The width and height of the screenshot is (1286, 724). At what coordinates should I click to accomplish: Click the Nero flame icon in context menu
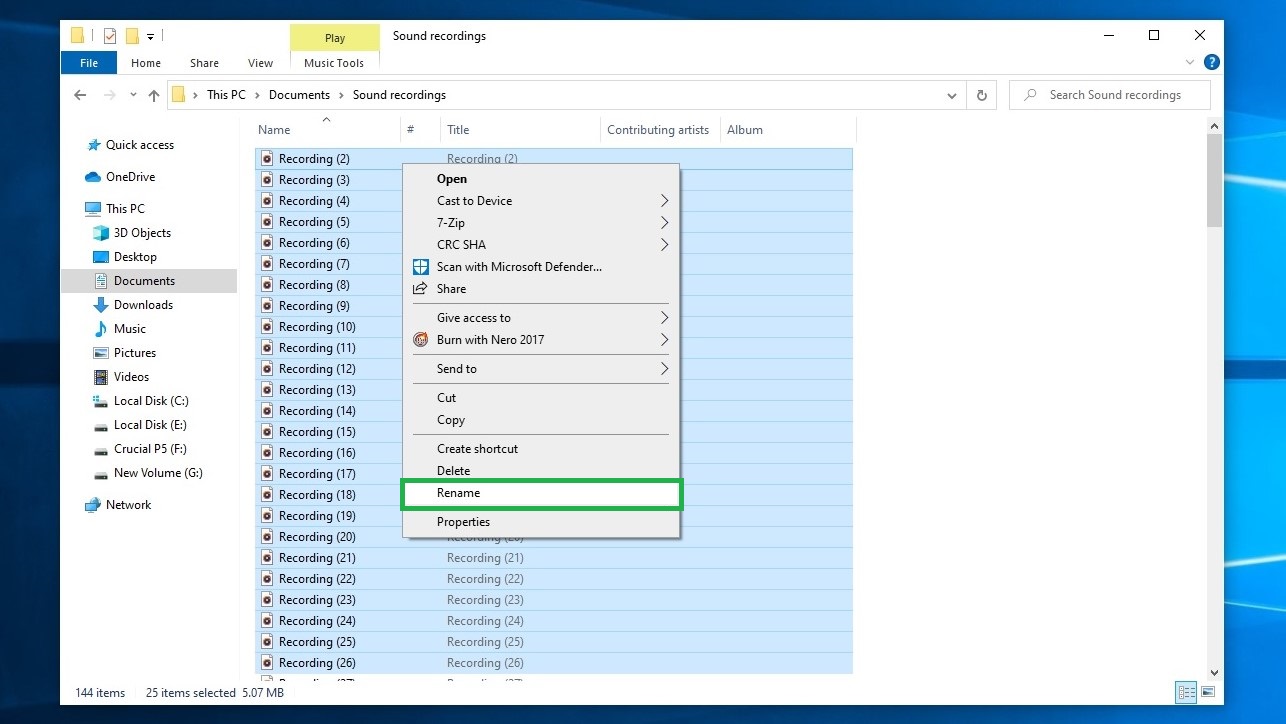pos(421,340)
